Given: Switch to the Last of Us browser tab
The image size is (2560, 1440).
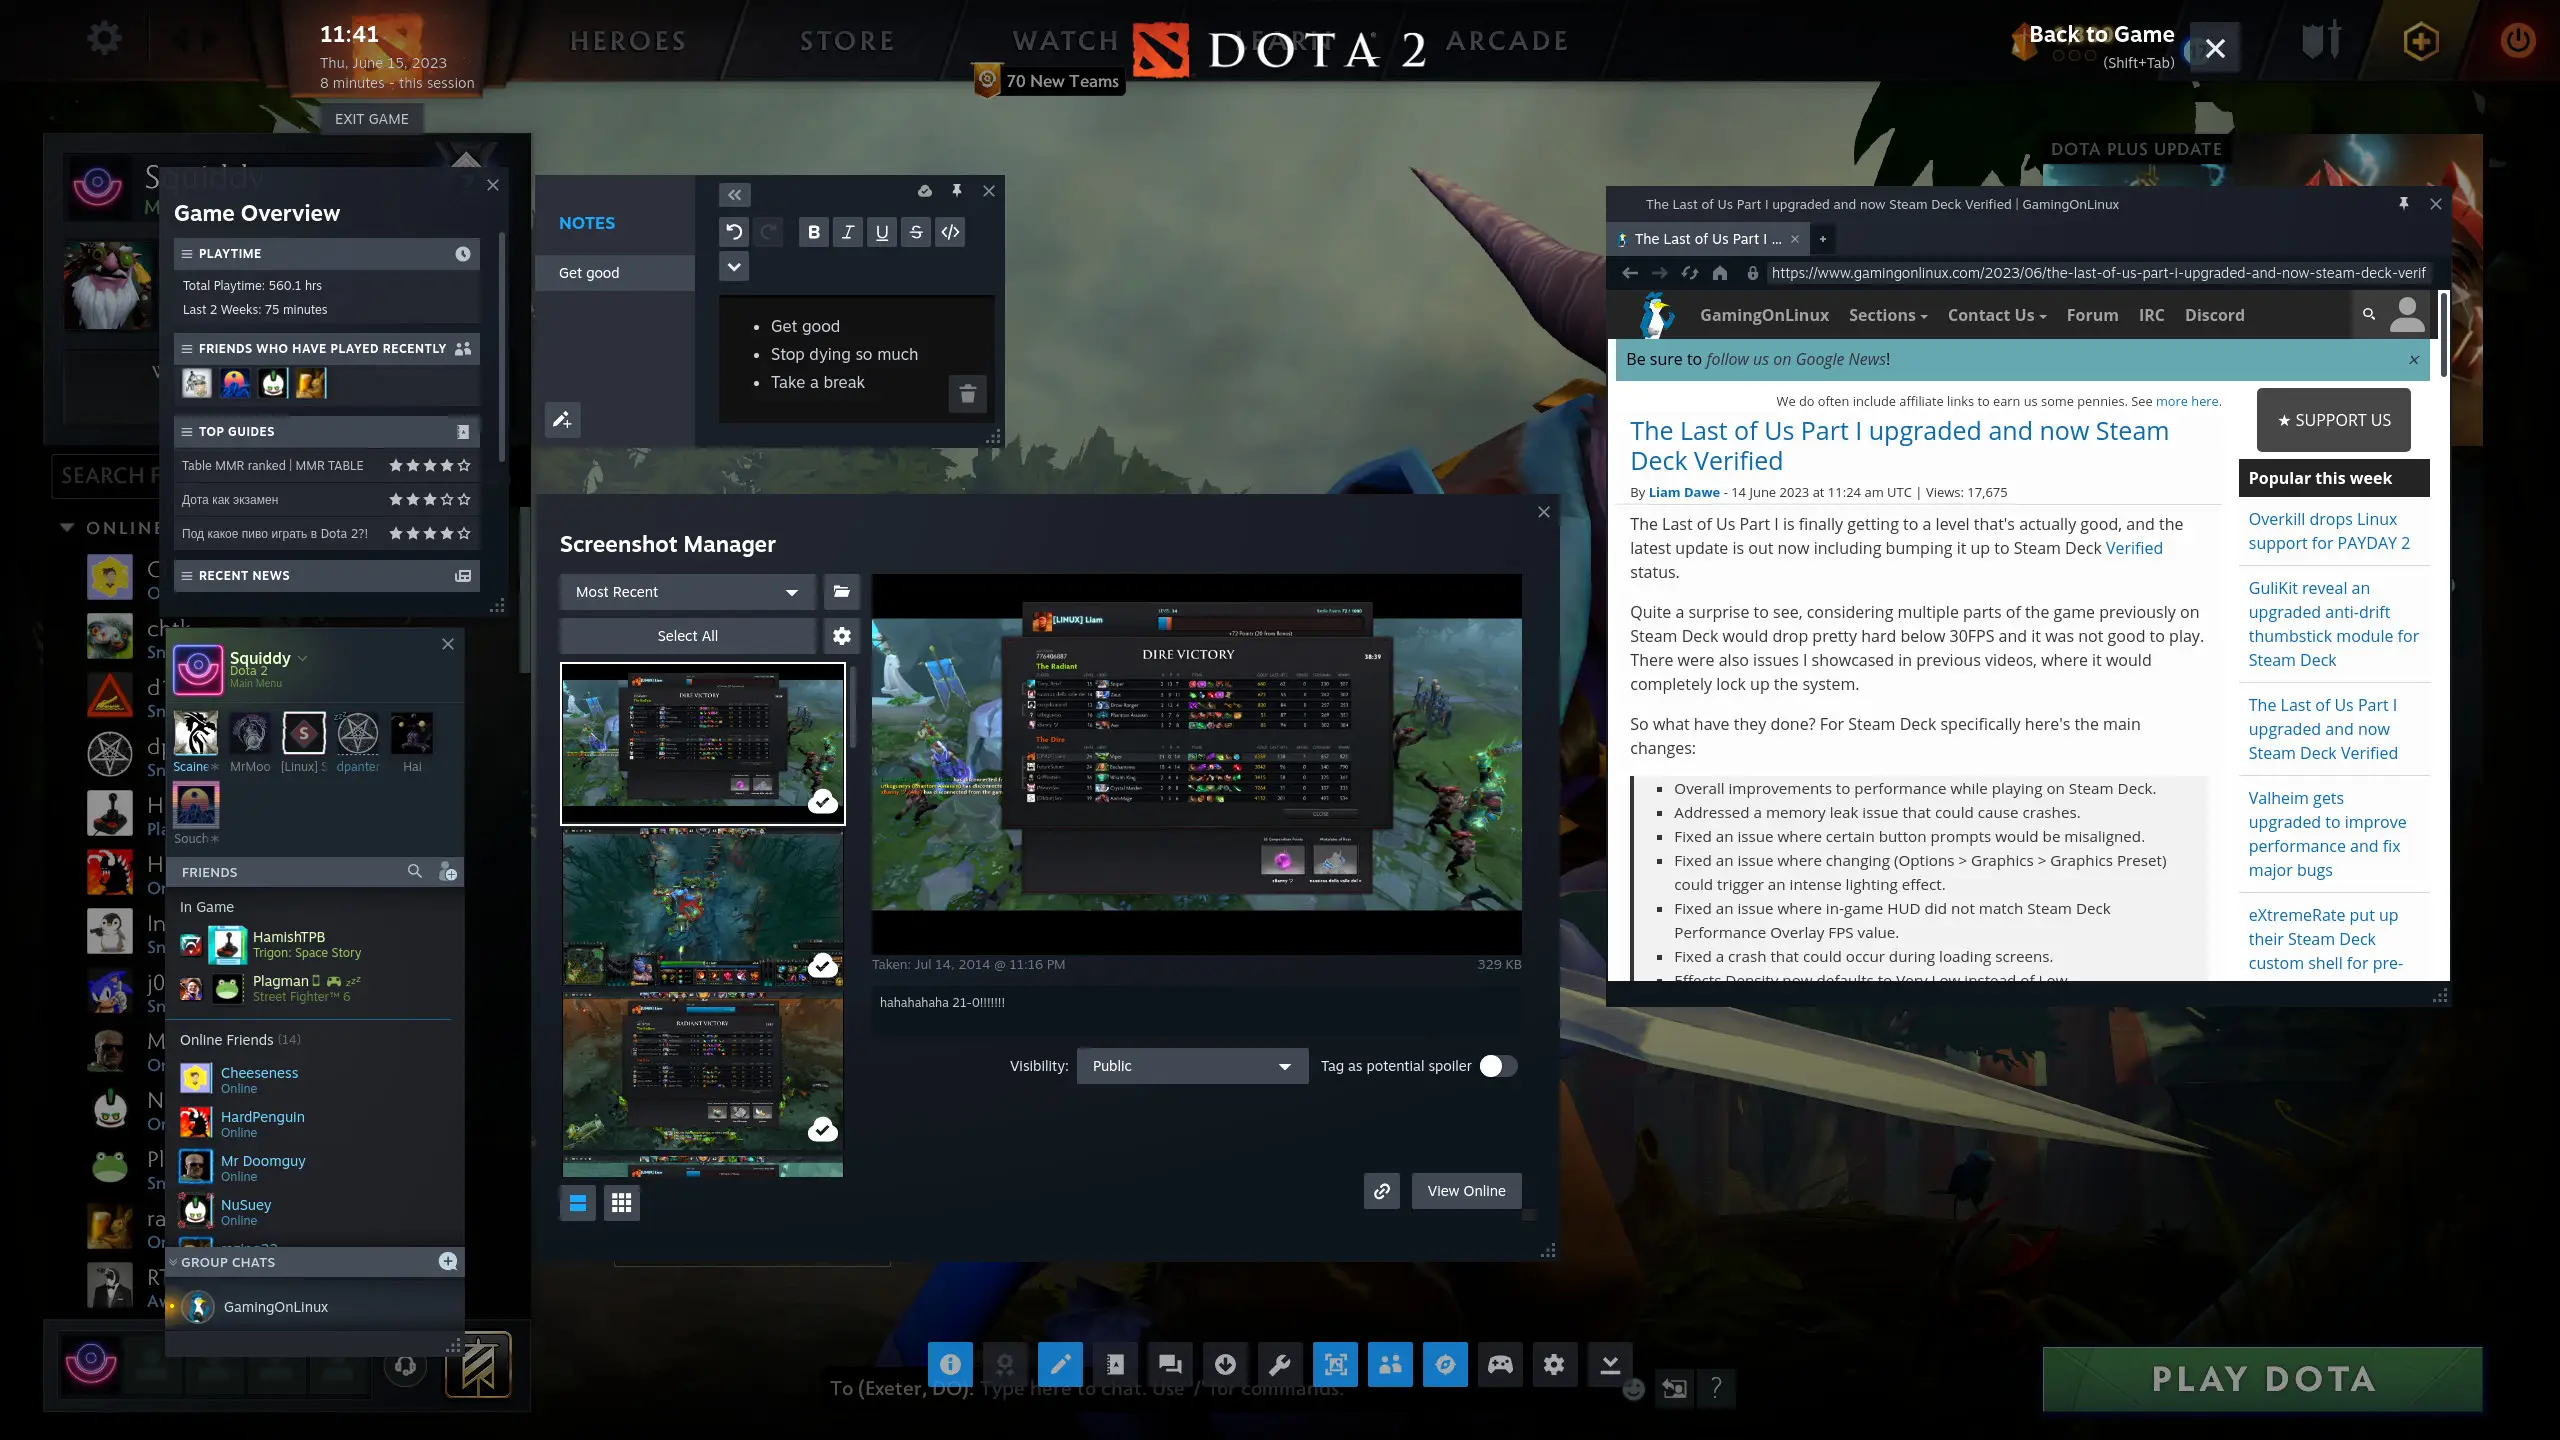Looking at the screenshot, I should pos(1705,239).
